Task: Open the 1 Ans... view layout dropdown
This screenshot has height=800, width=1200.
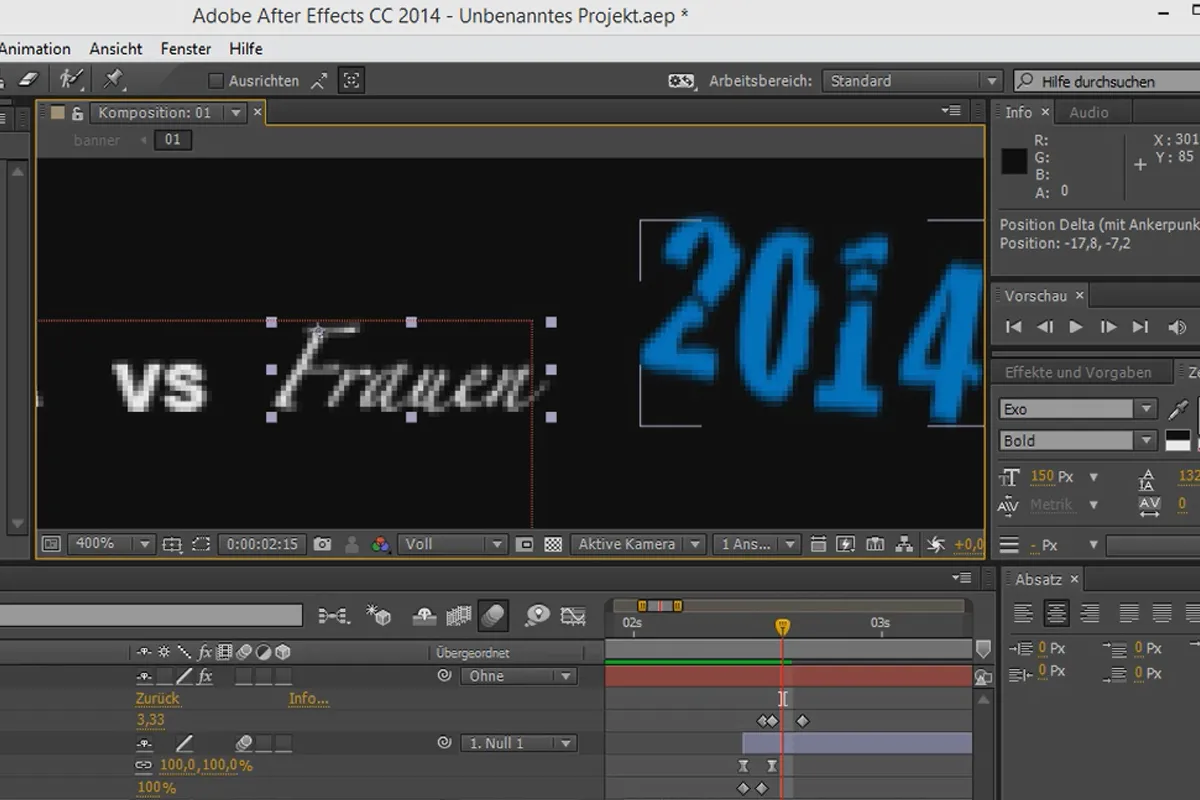Action: point(756,544)
